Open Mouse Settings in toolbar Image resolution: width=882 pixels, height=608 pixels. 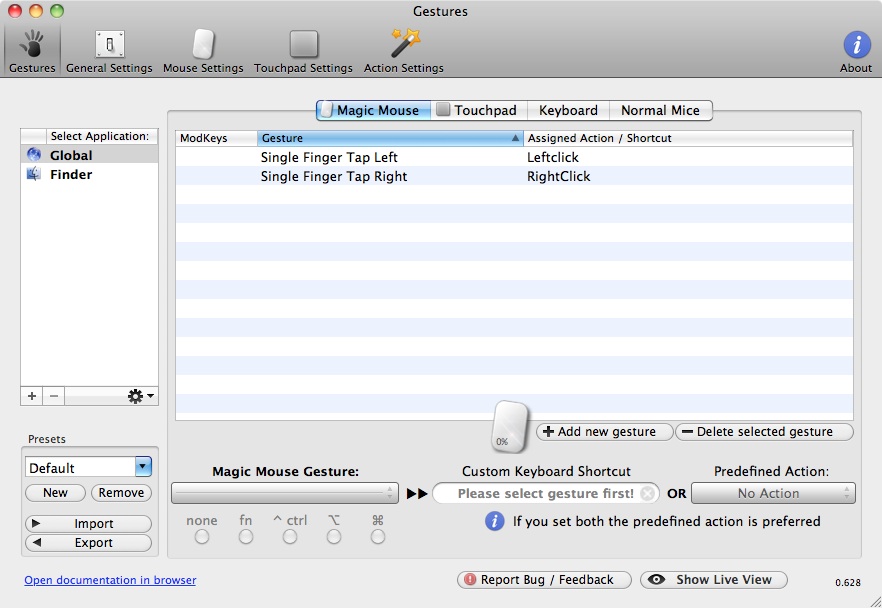(203, 49)
